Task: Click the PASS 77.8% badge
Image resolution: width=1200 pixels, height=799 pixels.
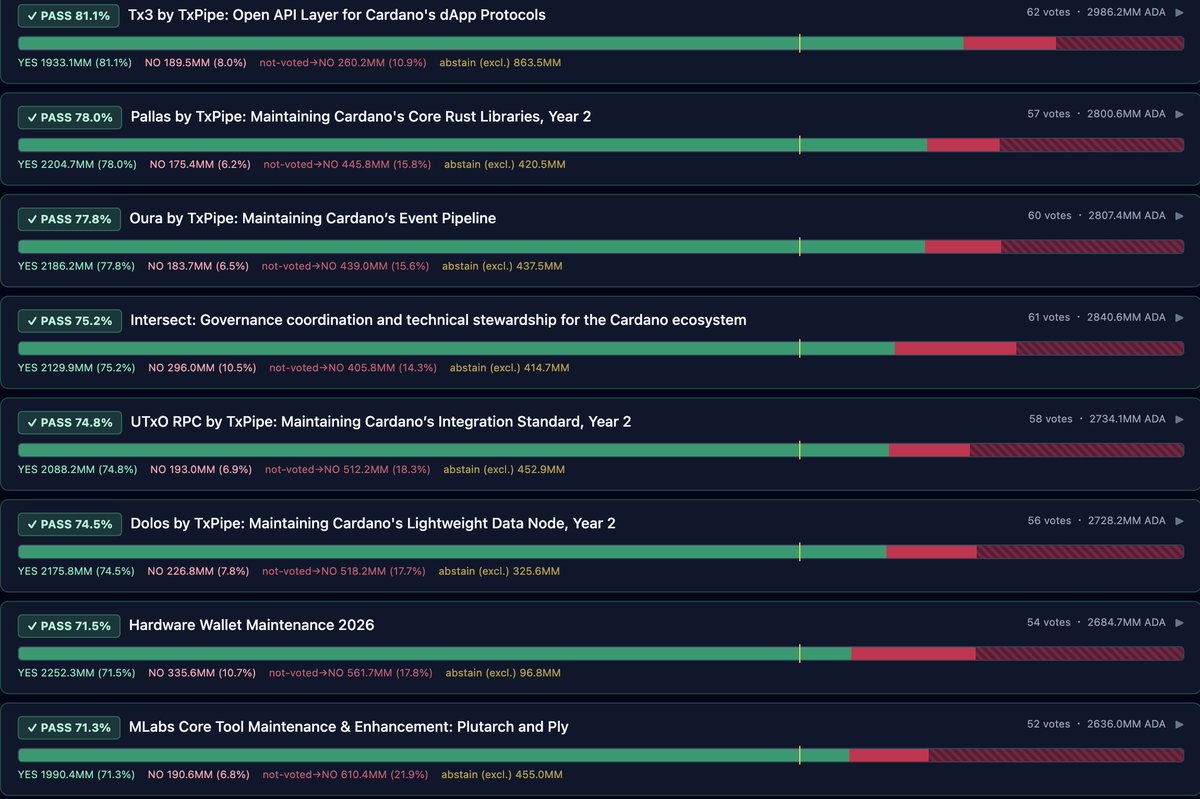Action: tap(69, 219)
